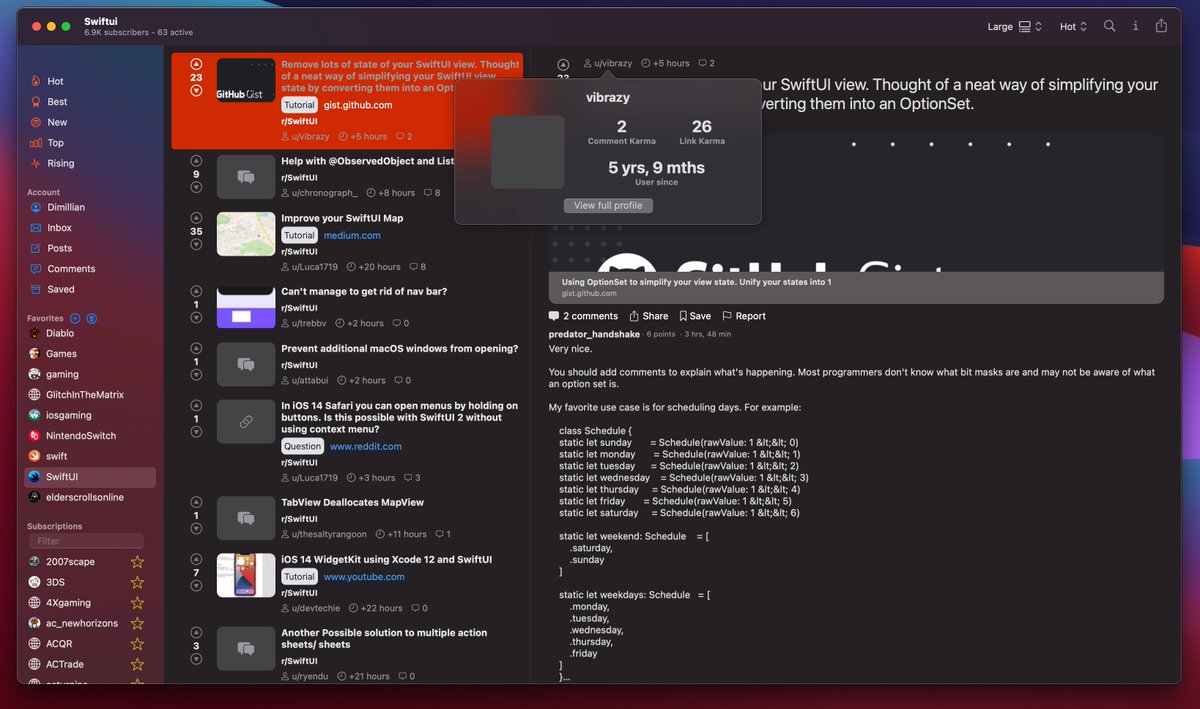Viewport: 1200px width, 709px height.
Task: Open the elderscrollsonline favorite subreddit
Action: pyautogui.click(x=87, y=497)
